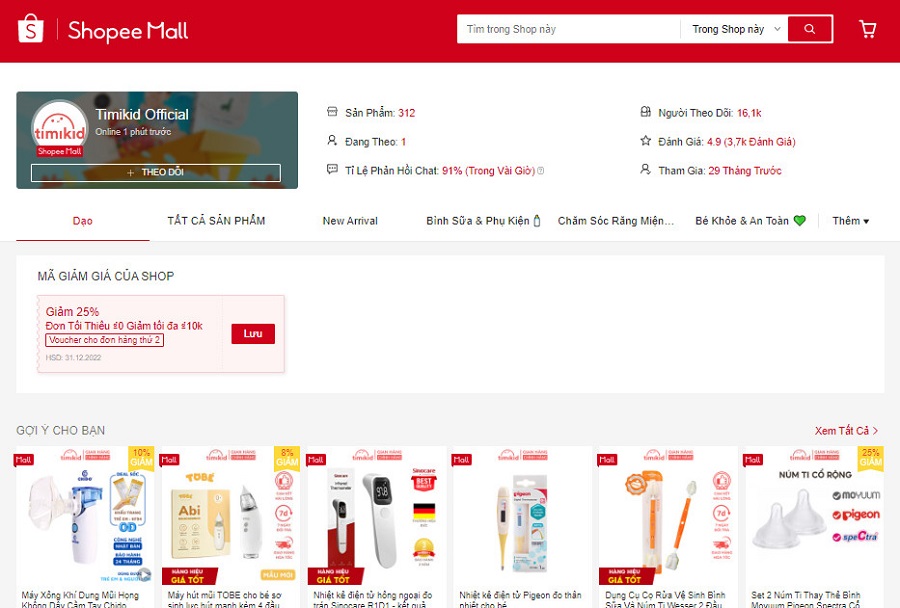Click the red search magnifier button
This screenshot has width=900, height=608.
pyautogui.click(x=809, y=29)
